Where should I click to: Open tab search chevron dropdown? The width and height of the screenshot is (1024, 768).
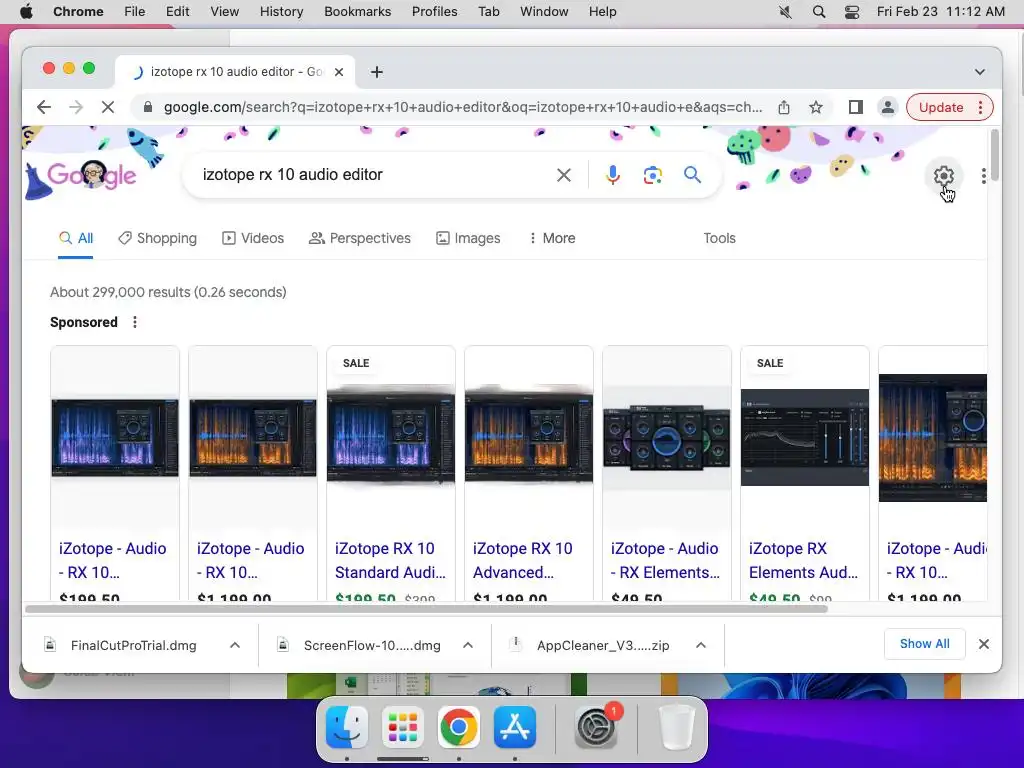tap(980, 72)
